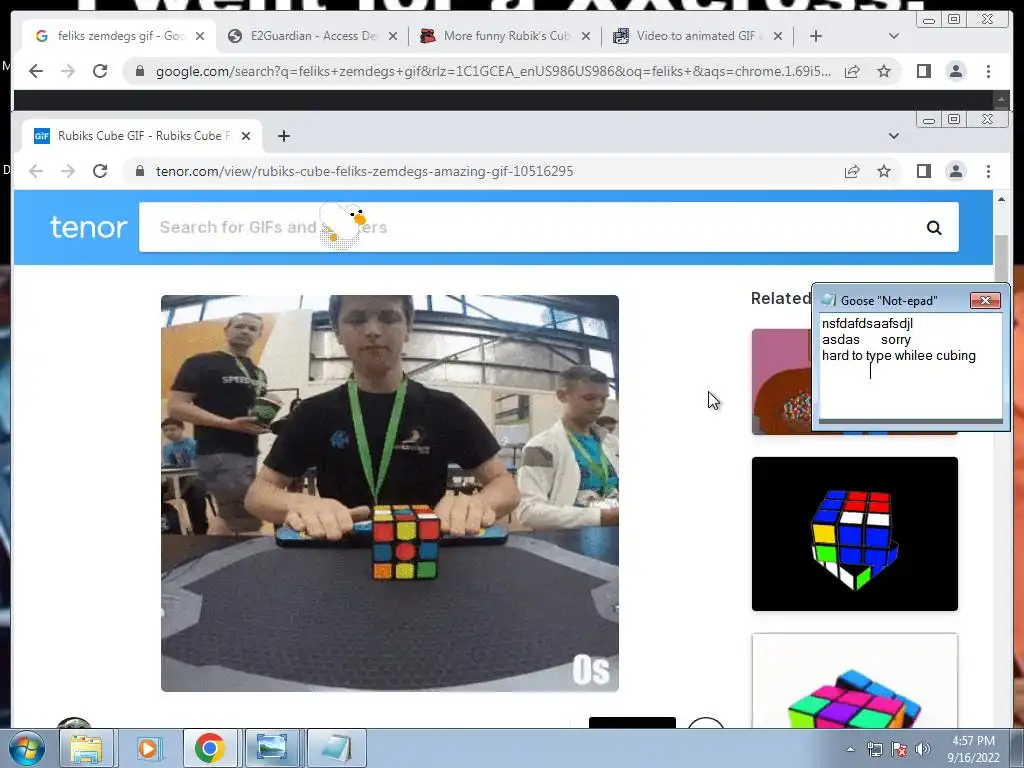Click the Feliks Zemdegs cube GIF
The image size is (1024, 768).
[390, 493]
